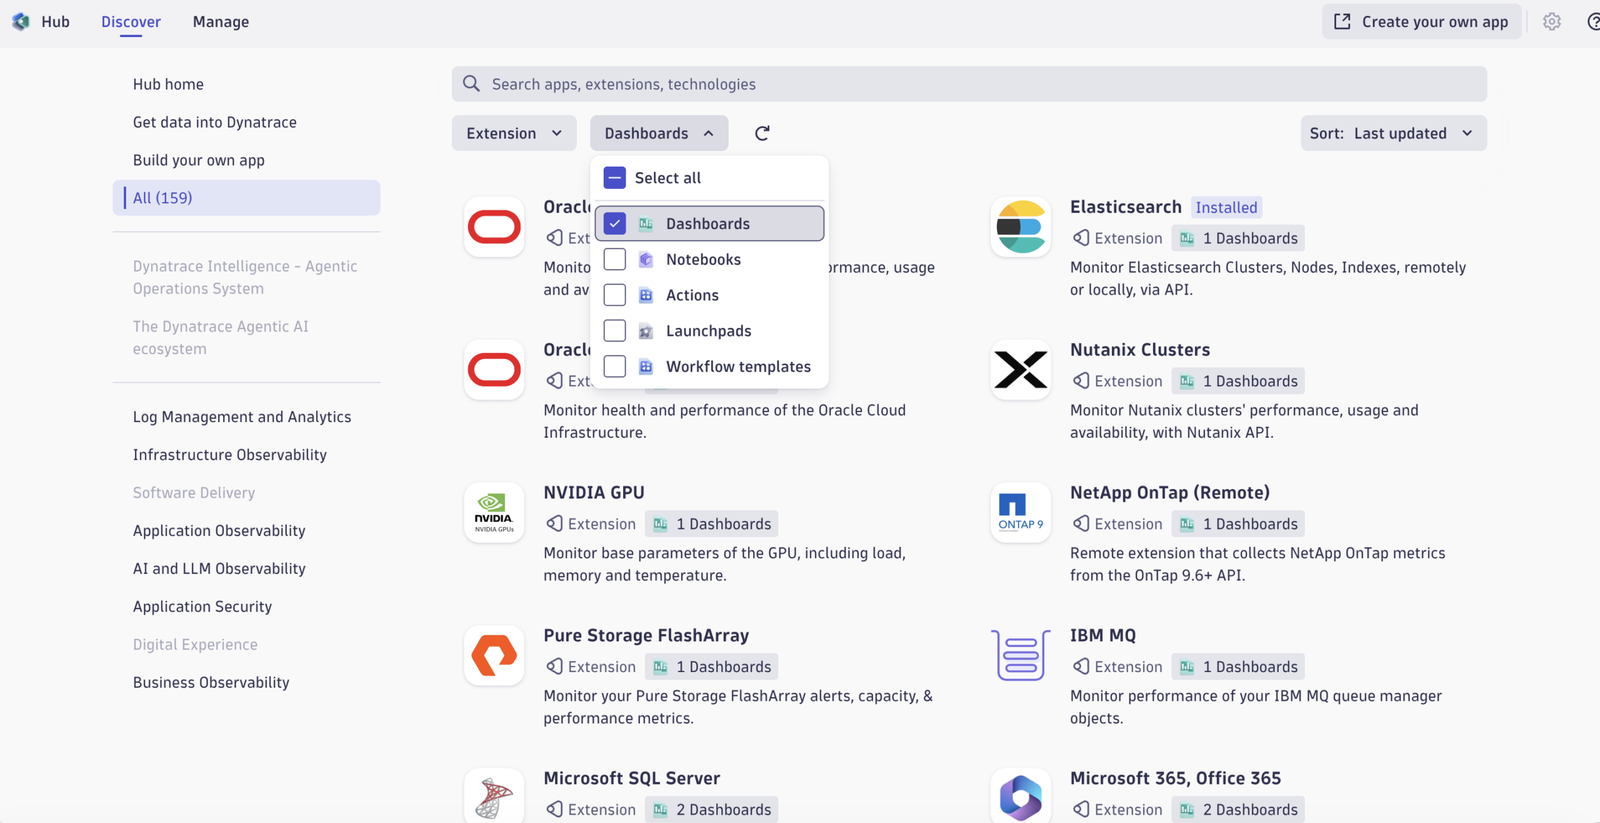Click first Oracle app logo icon

click(x=494, y=227)
